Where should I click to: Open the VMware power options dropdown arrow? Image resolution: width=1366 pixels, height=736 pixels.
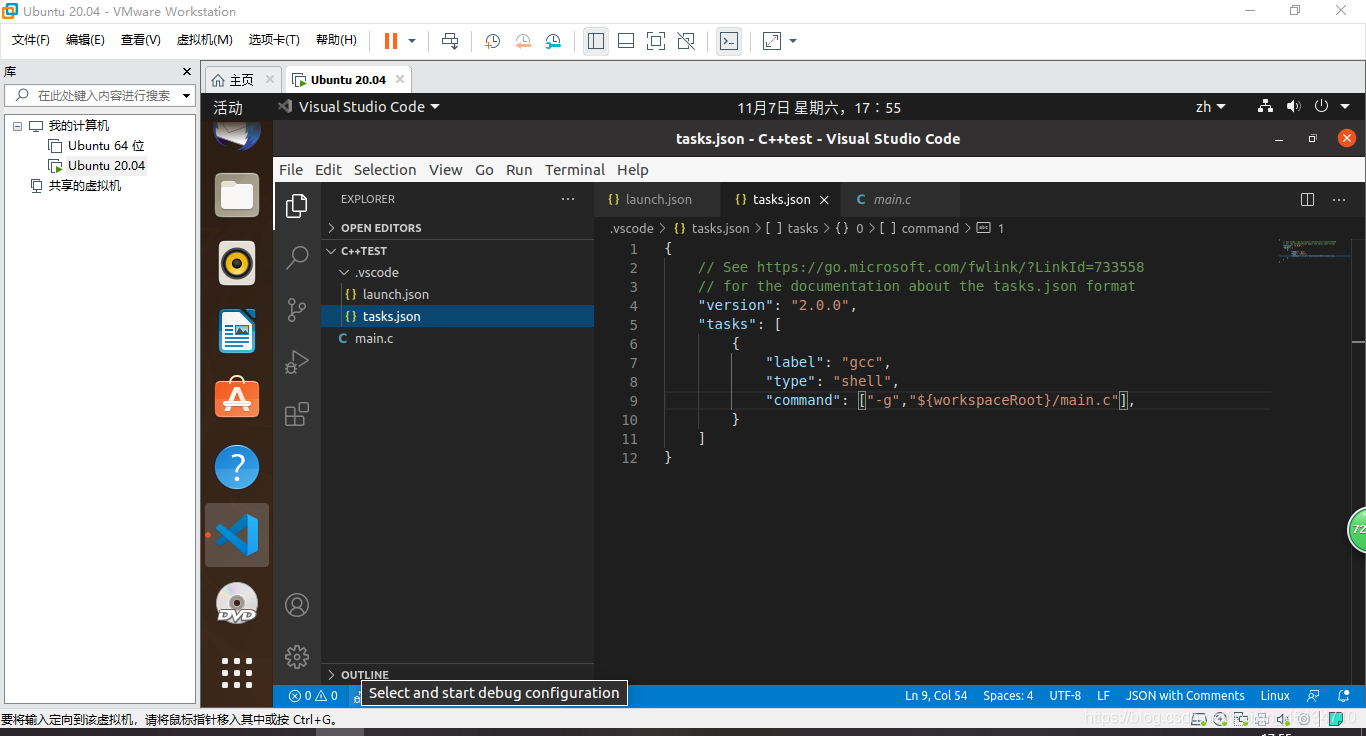(410, 41)
